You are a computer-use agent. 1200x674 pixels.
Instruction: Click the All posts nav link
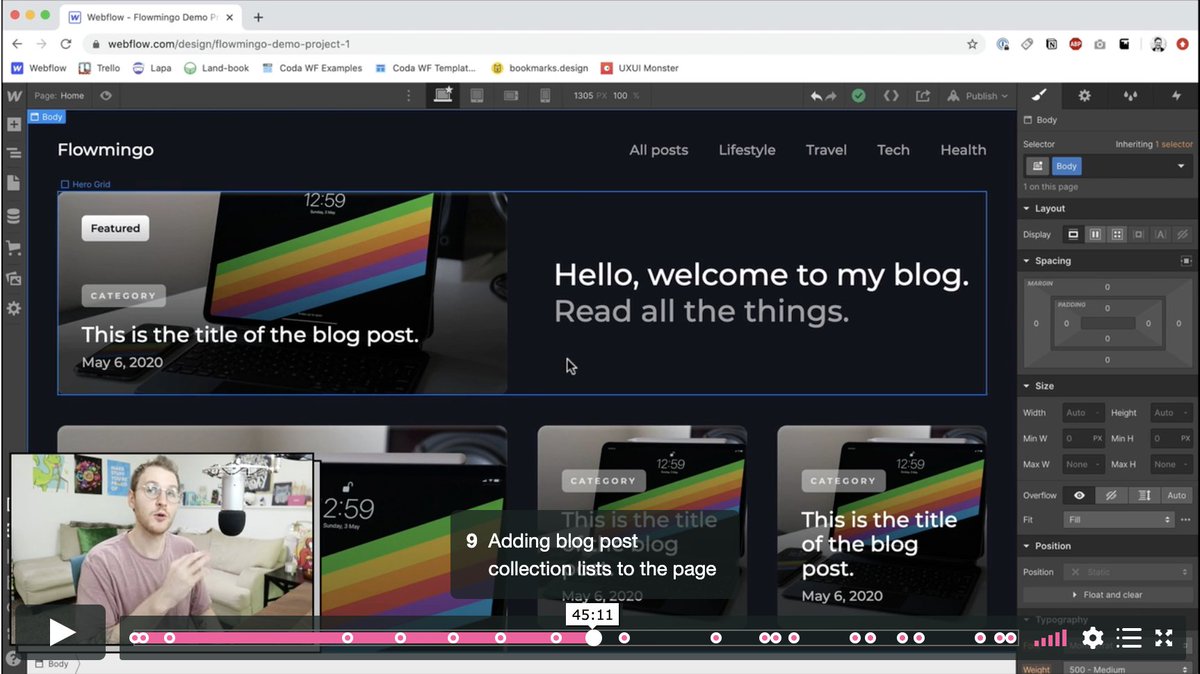pos(659,150)
